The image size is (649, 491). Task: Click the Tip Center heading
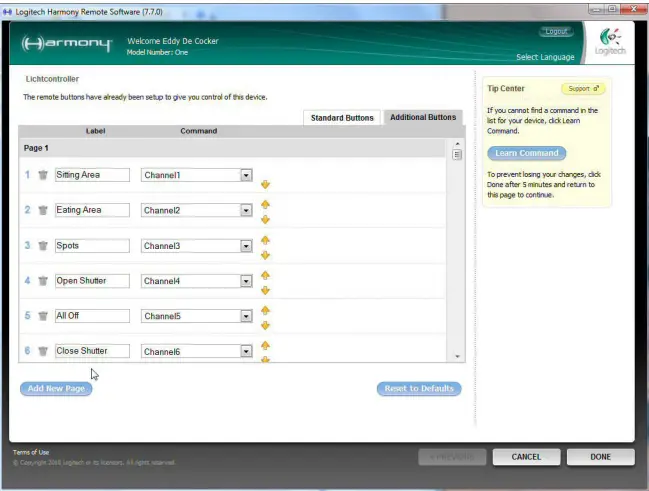505,88
